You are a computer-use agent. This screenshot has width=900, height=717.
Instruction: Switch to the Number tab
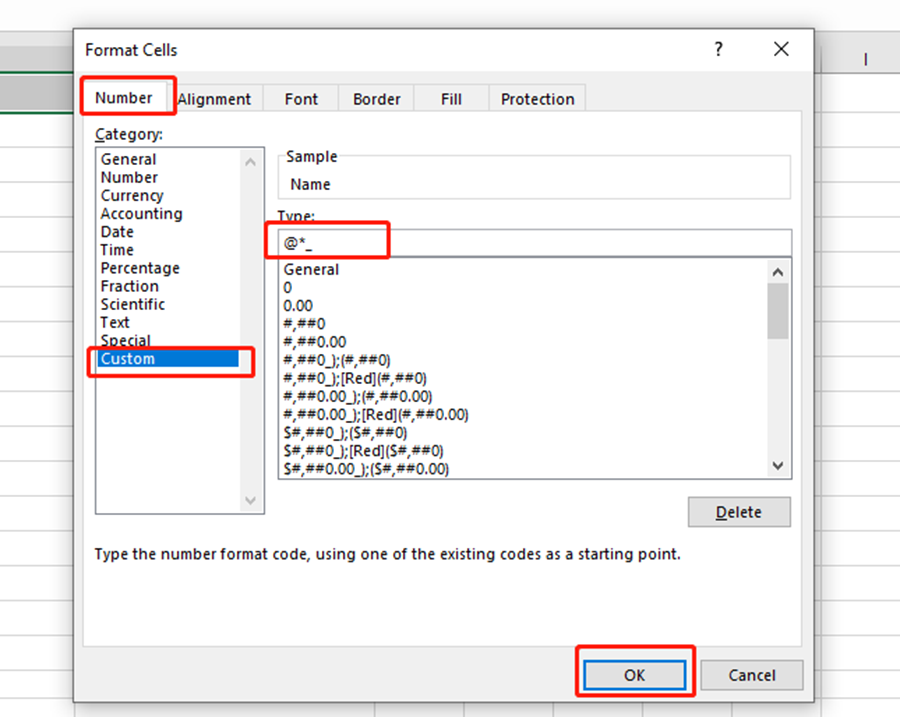pos(124,98)
